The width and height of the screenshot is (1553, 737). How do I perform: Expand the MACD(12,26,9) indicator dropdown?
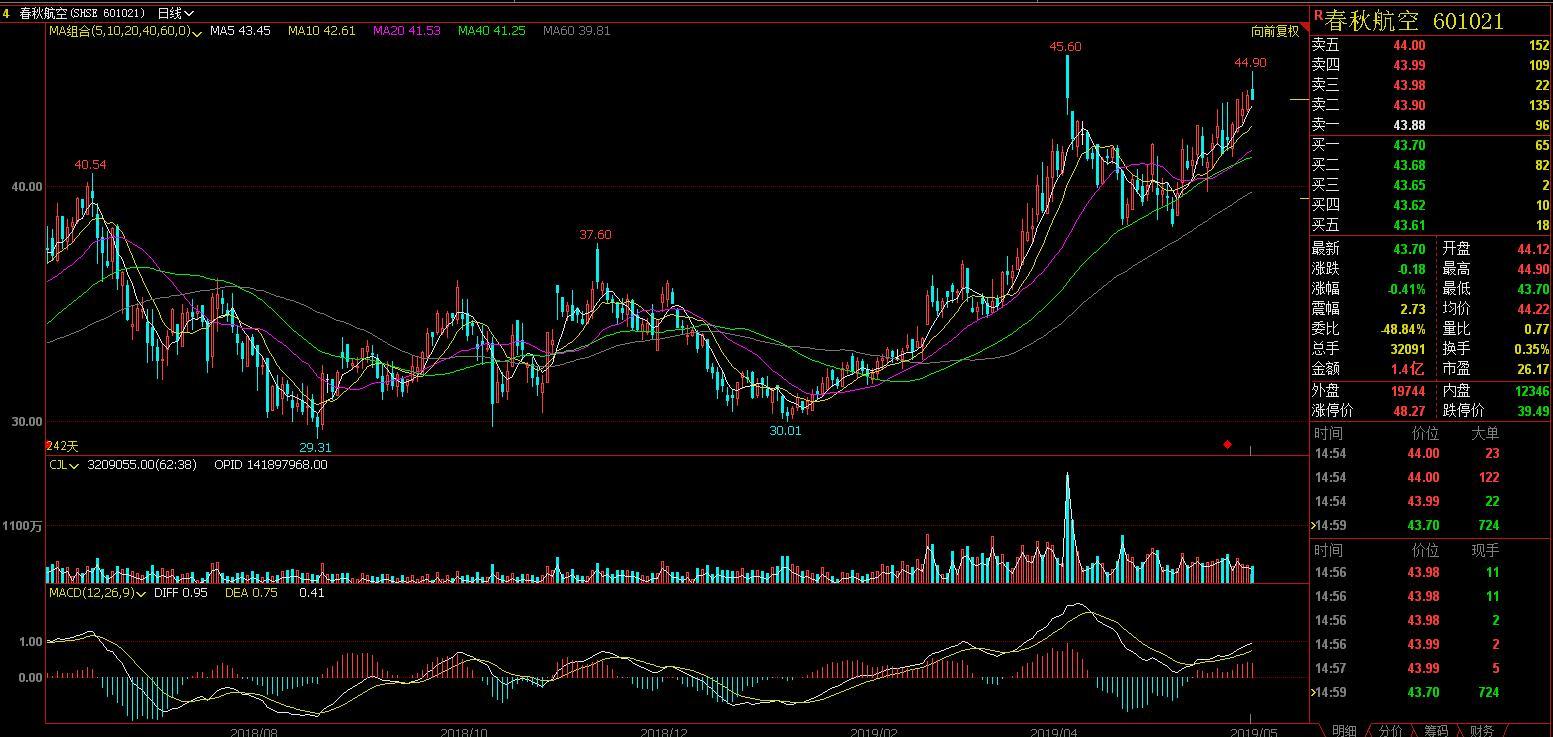coord(98,592)
